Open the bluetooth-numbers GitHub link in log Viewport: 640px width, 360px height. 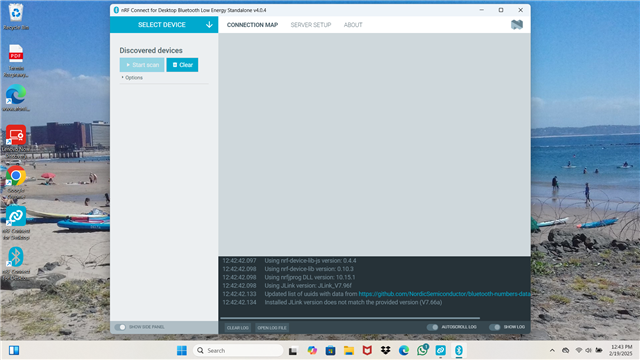point(444,294)
